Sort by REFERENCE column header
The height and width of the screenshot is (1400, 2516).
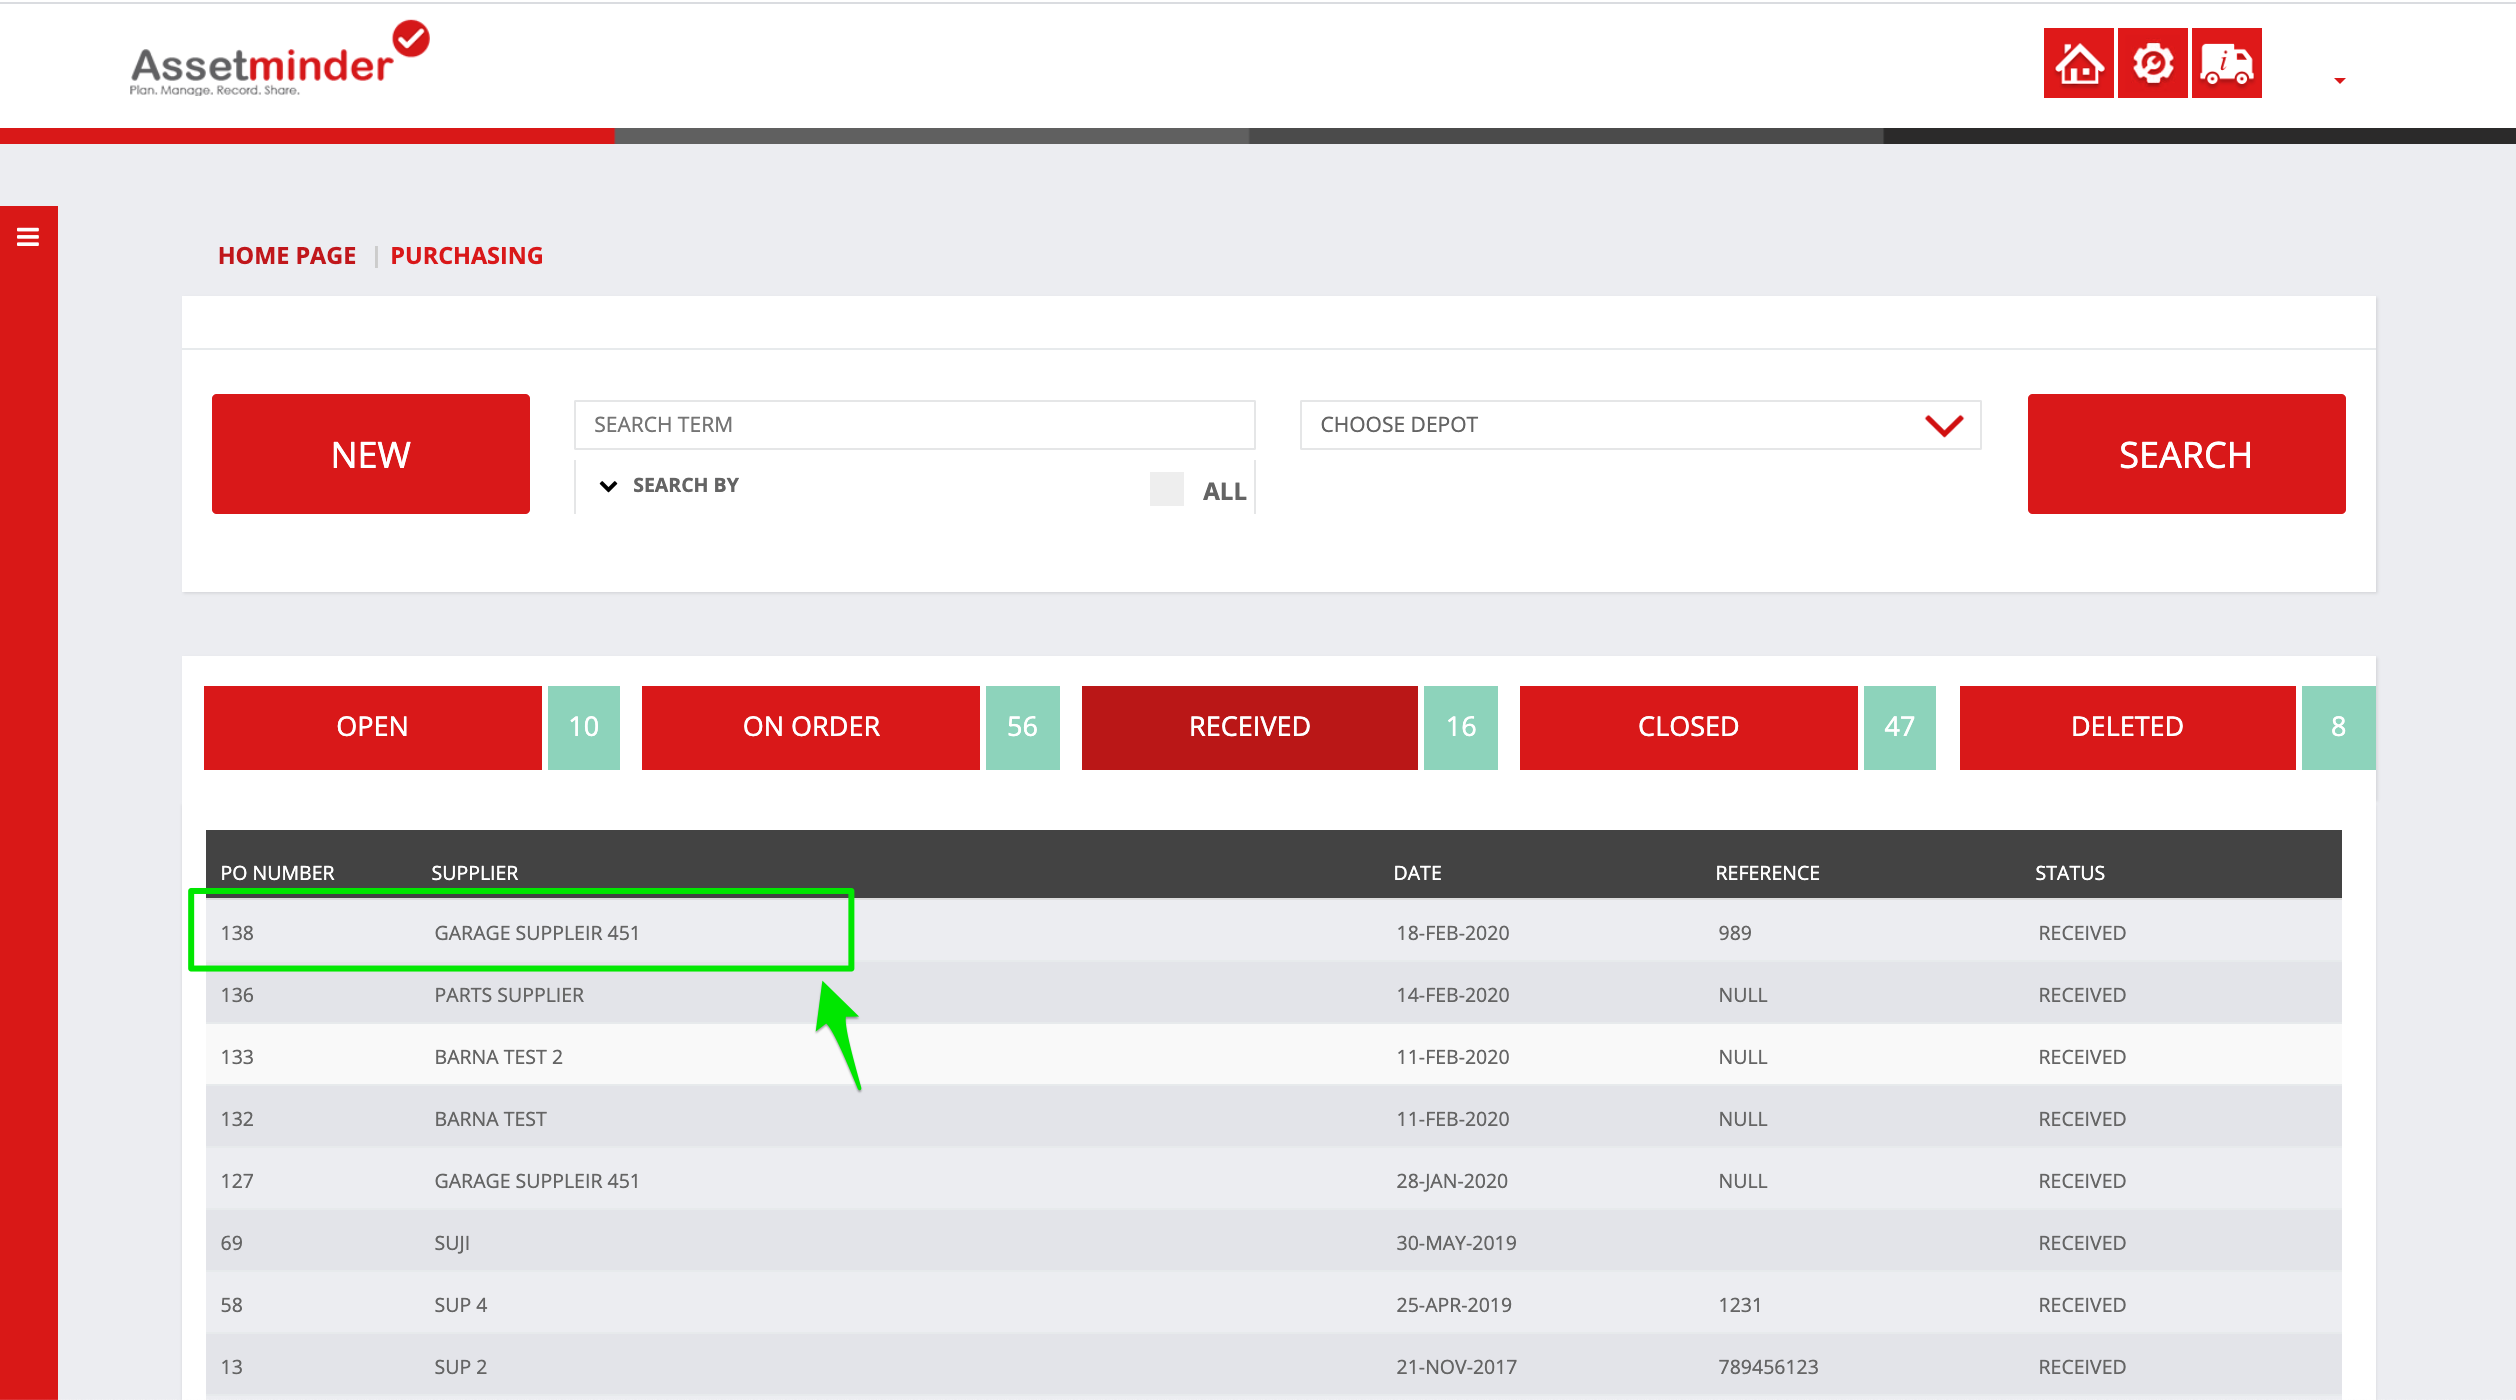pos(1768,873)
